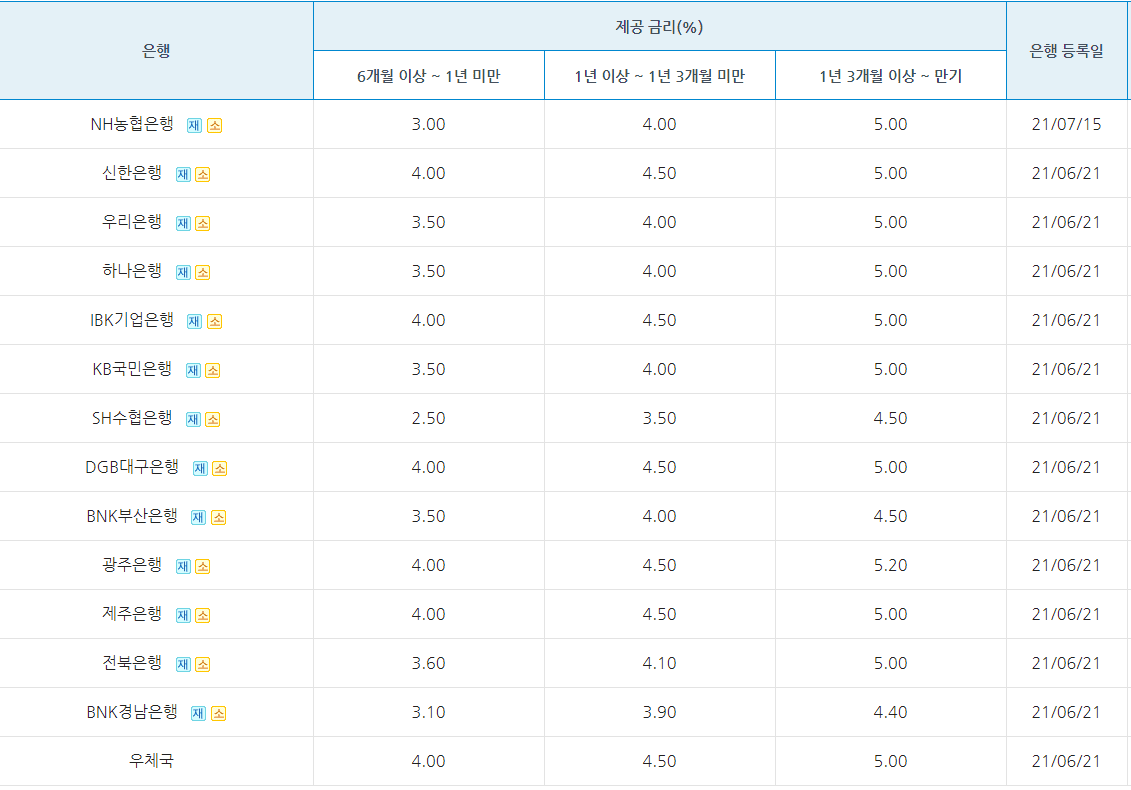Click the 6개월 이상 ~ 1년 미만 header
Image resolution: width=1131 pixels, height=790 pixels.
428,76
